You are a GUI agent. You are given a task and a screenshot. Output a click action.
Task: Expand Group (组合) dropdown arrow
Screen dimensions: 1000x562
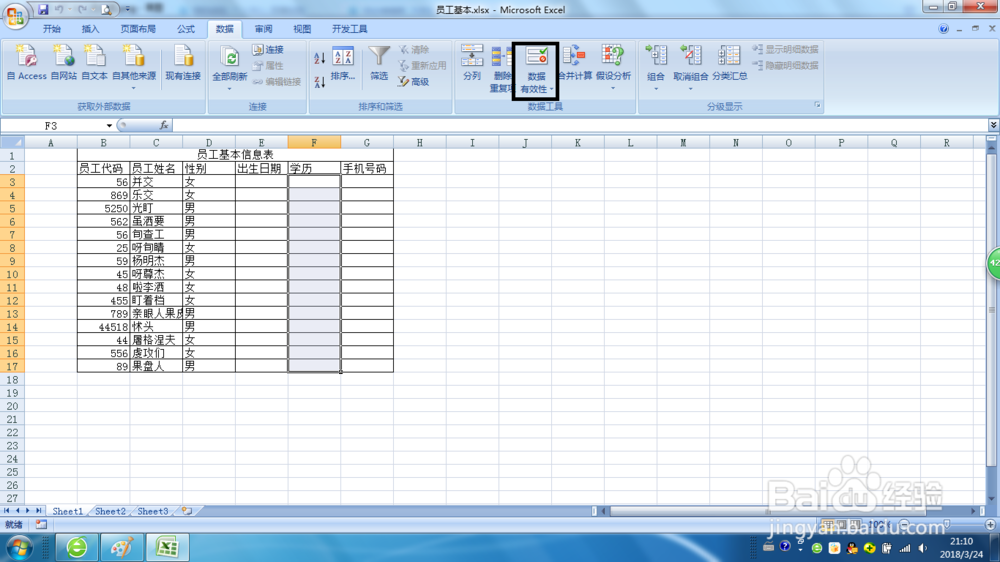coord(656,88)
